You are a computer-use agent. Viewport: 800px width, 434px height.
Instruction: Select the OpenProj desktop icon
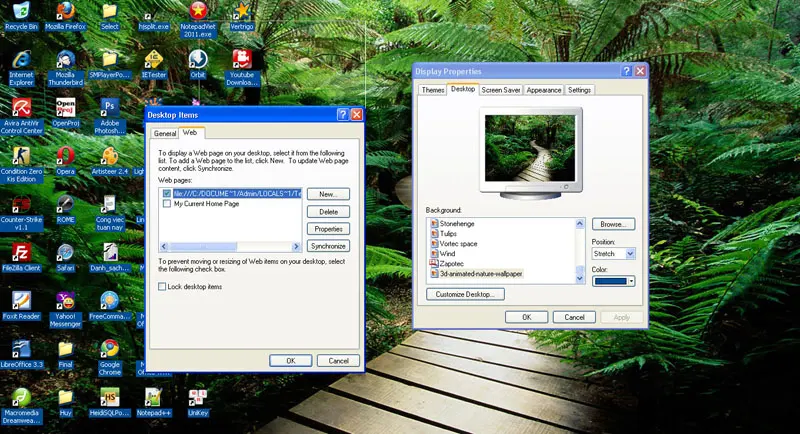65,112
